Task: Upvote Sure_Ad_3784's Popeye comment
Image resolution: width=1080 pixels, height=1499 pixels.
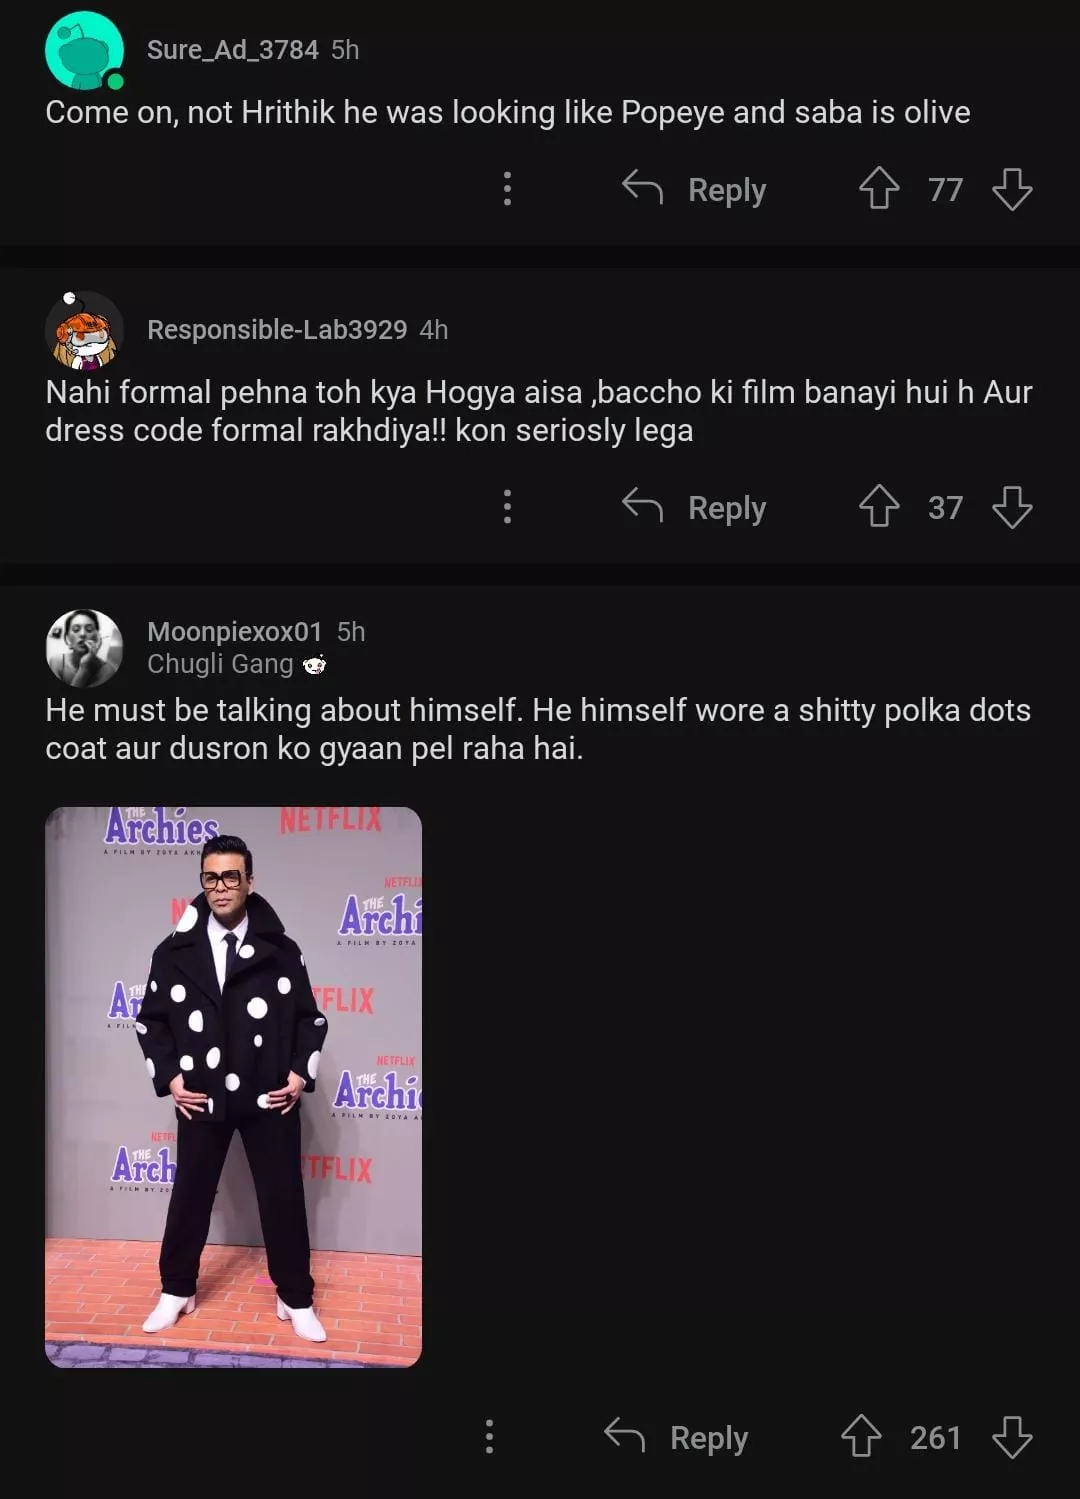Action: (879, 188)
